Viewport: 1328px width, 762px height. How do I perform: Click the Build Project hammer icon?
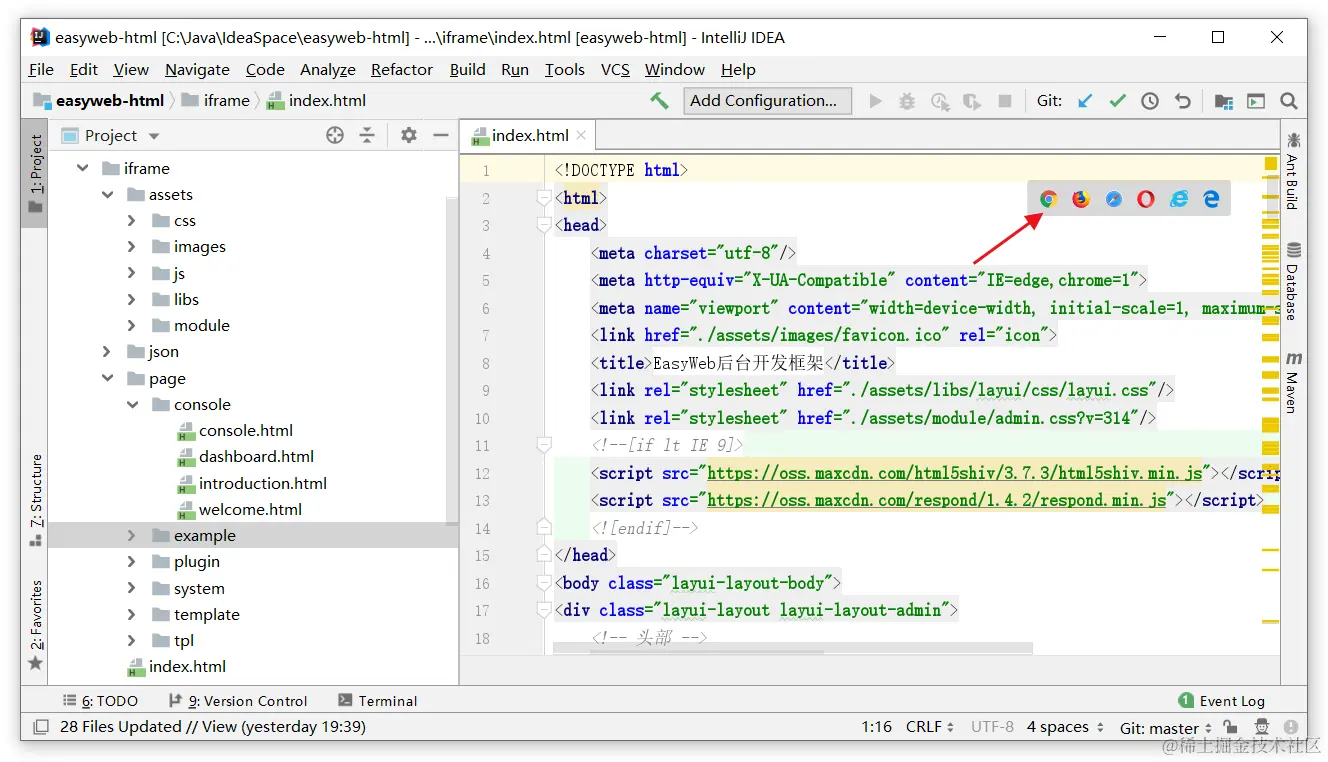tap(659, 100)
